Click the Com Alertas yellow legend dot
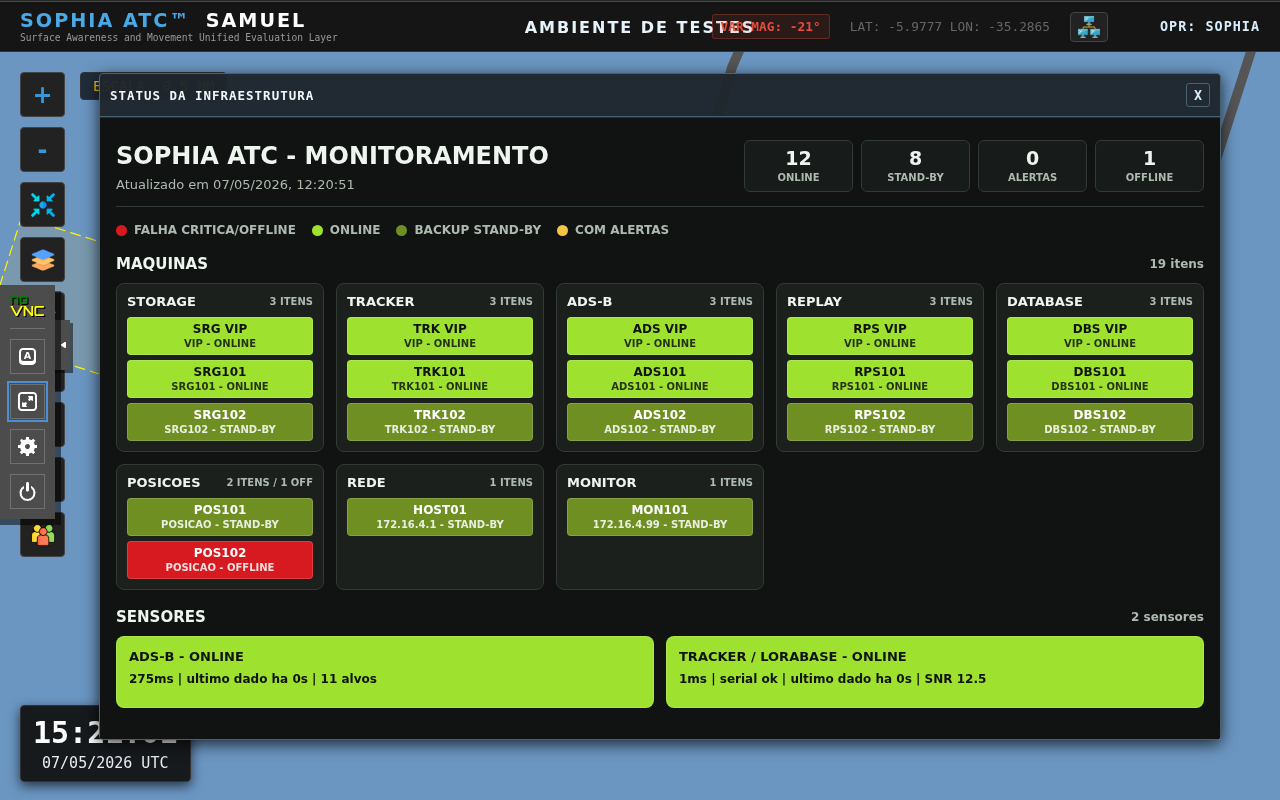 (563, 230)
